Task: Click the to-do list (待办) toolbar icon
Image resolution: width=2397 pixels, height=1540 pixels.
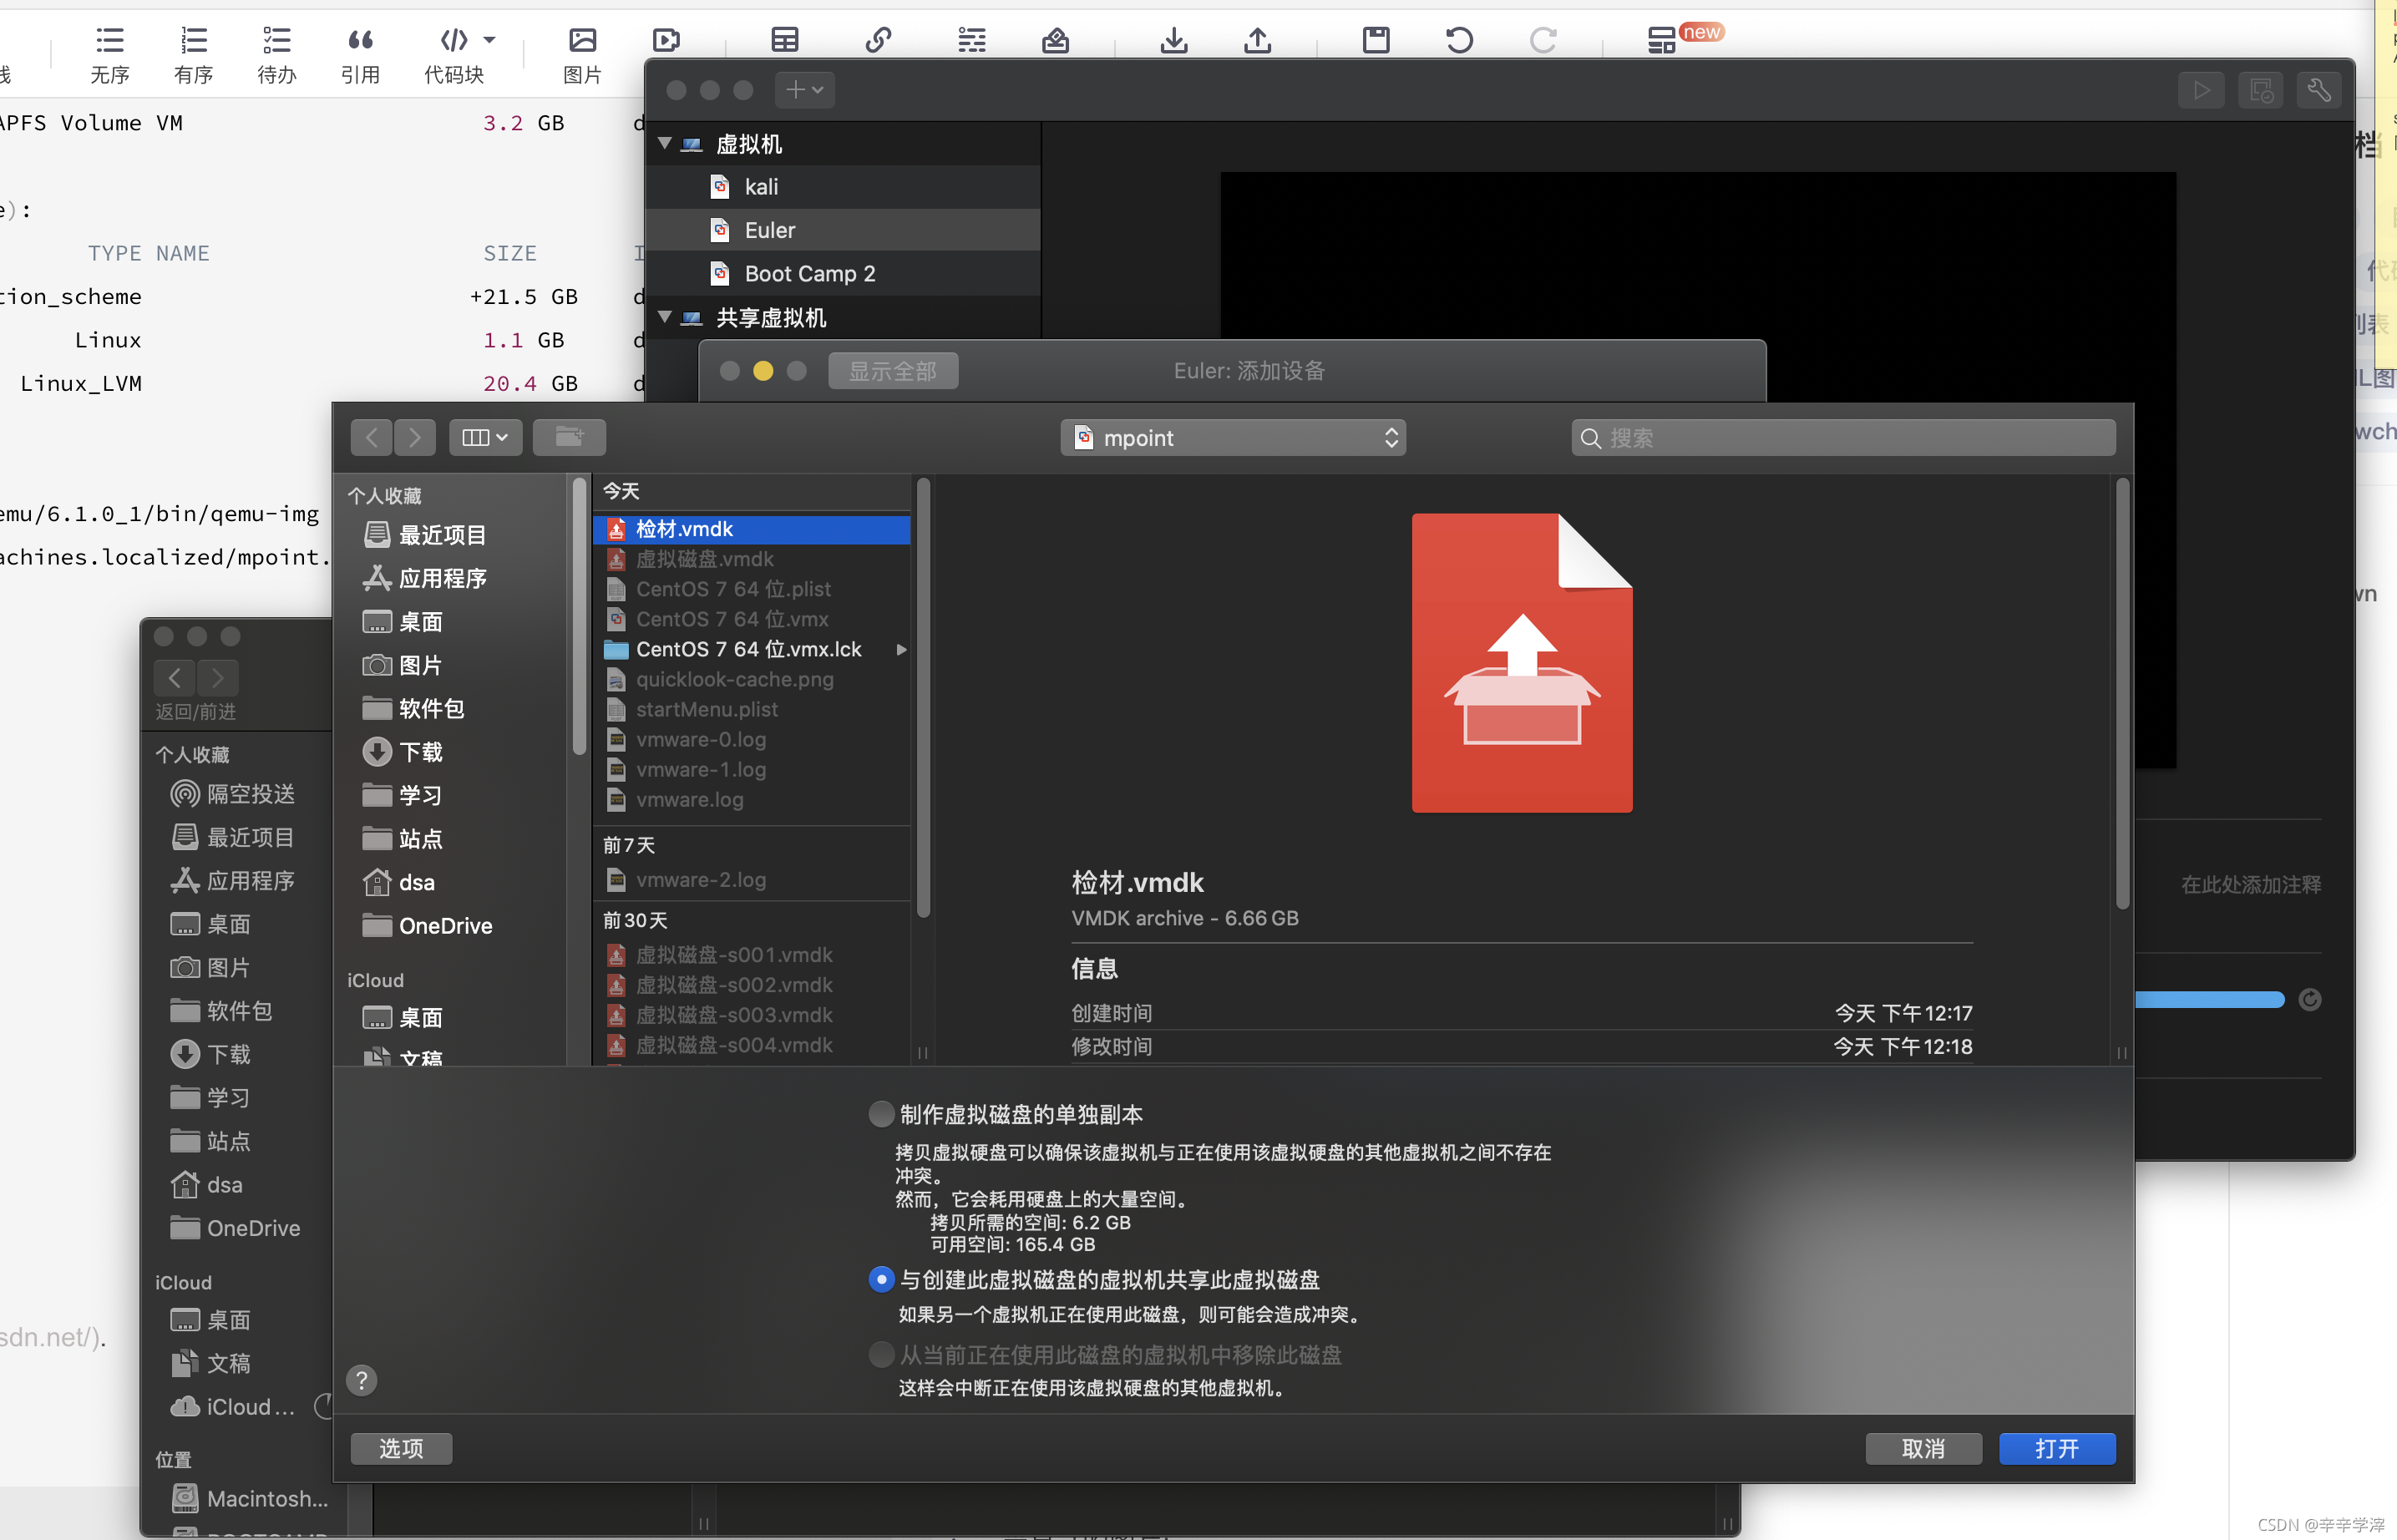Action: [x=277, y=40]
